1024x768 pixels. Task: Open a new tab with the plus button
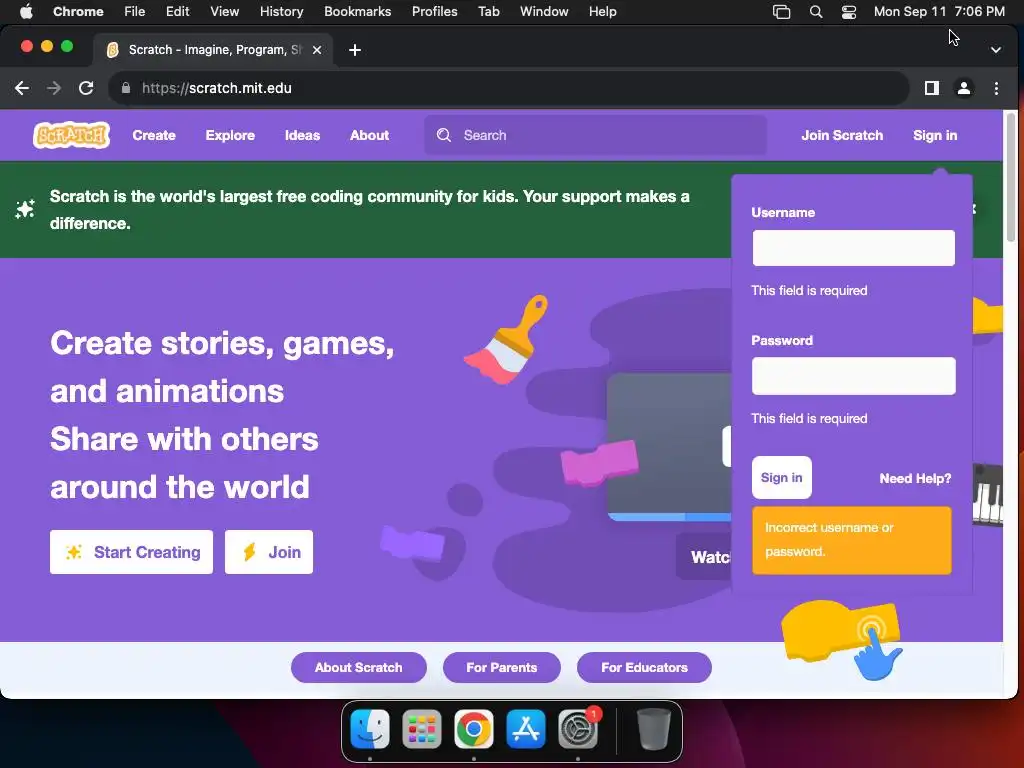(x=355, y=50)
